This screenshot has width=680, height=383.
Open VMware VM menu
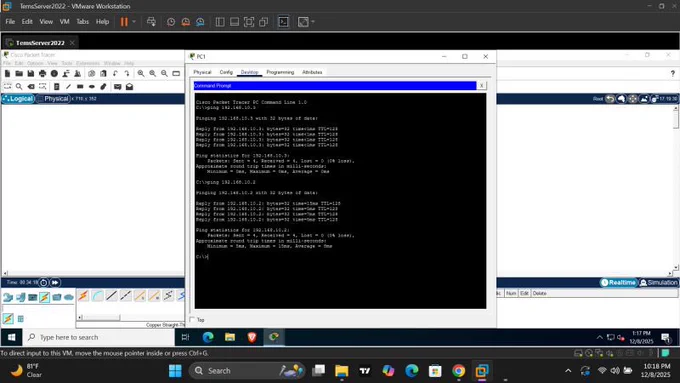(x=64, y=22)
